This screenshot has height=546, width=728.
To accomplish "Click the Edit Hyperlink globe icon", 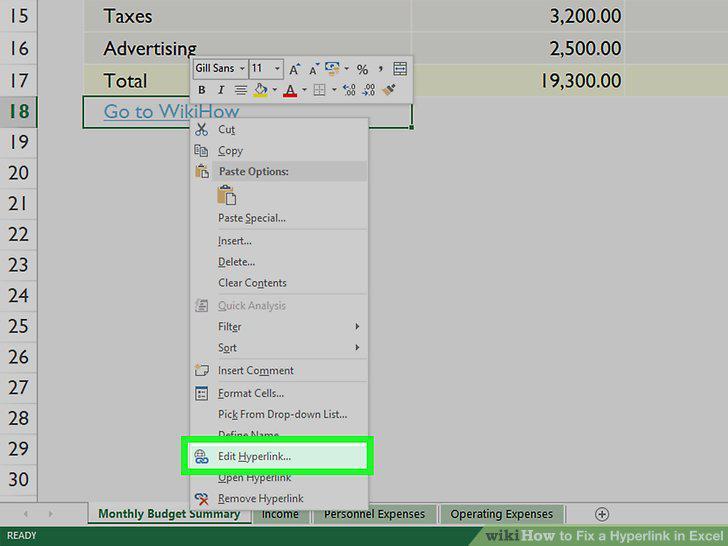I will click(202, 456).
